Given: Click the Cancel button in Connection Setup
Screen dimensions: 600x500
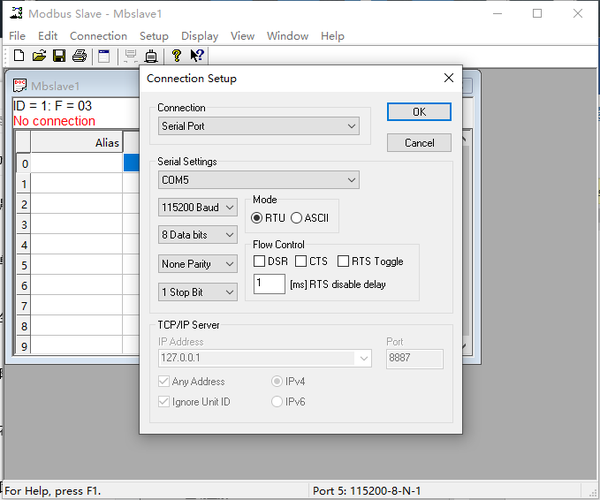Looking at the screenshot, I should click(419, 143).
